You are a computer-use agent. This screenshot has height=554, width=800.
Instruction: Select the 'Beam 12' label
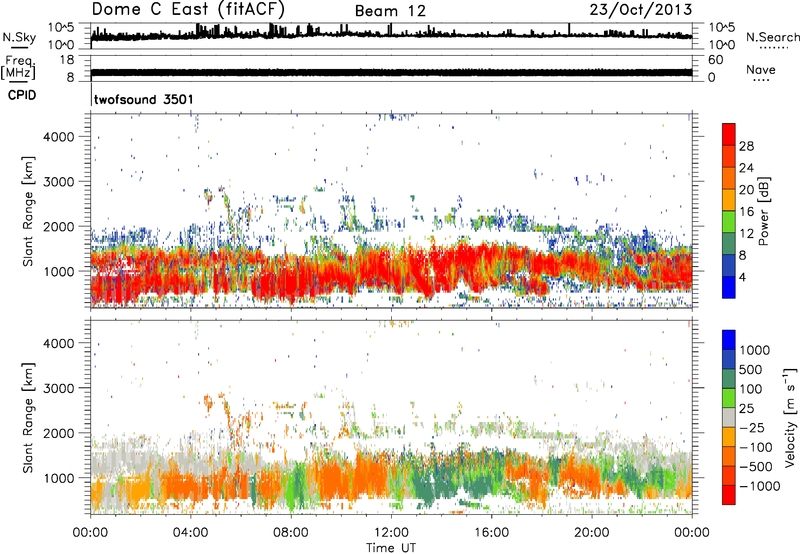(x=390, y=11)
